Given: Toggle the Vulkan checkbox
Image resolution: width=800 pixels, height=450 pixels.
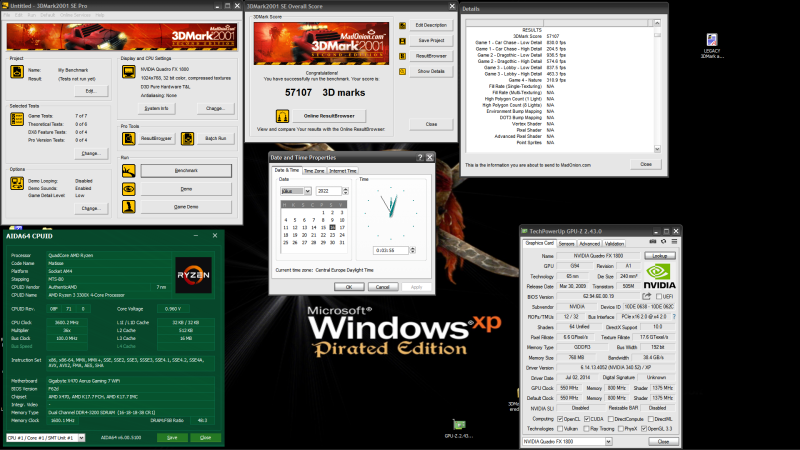Looking at the screenshot, I should pos(560,429).
